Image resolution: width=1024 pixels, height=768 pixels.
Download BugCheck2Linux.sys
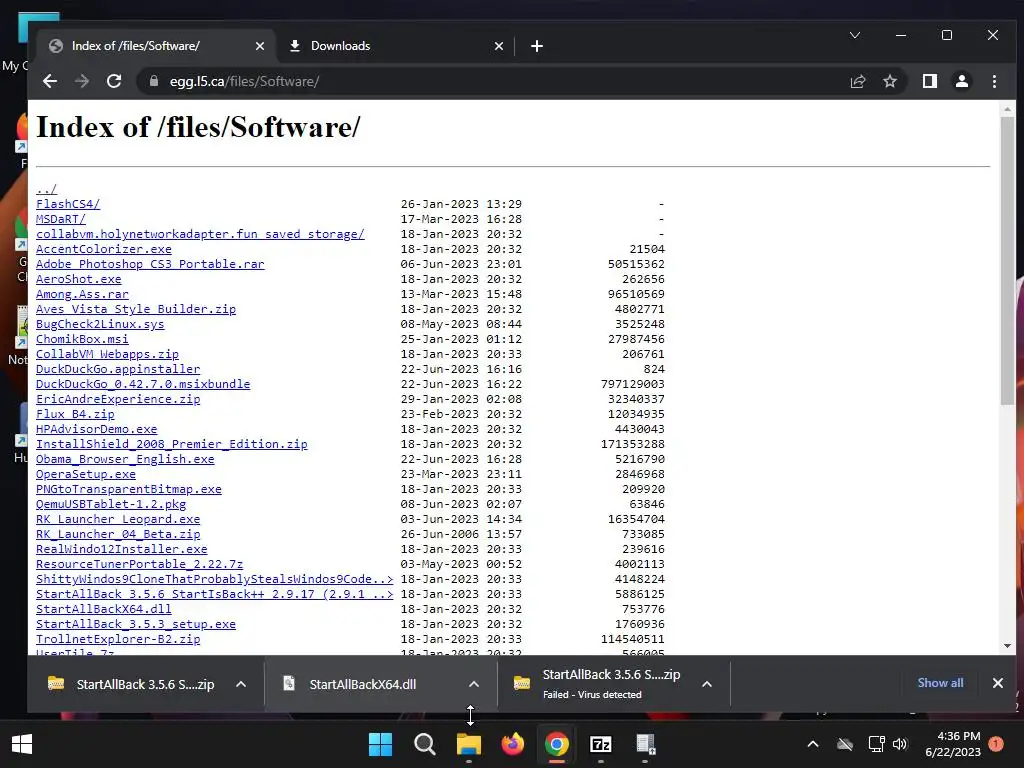[x=100, y=324]
